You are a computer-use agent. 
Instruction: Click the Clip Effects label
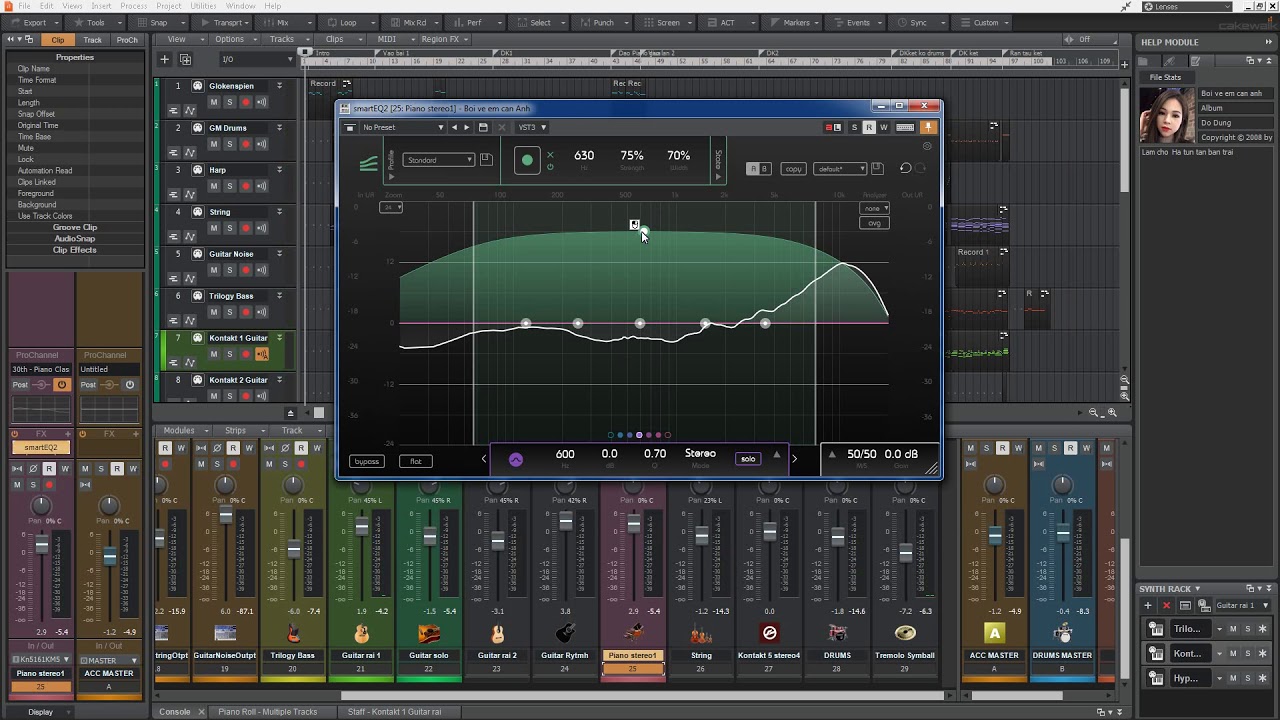coord(75,250)
